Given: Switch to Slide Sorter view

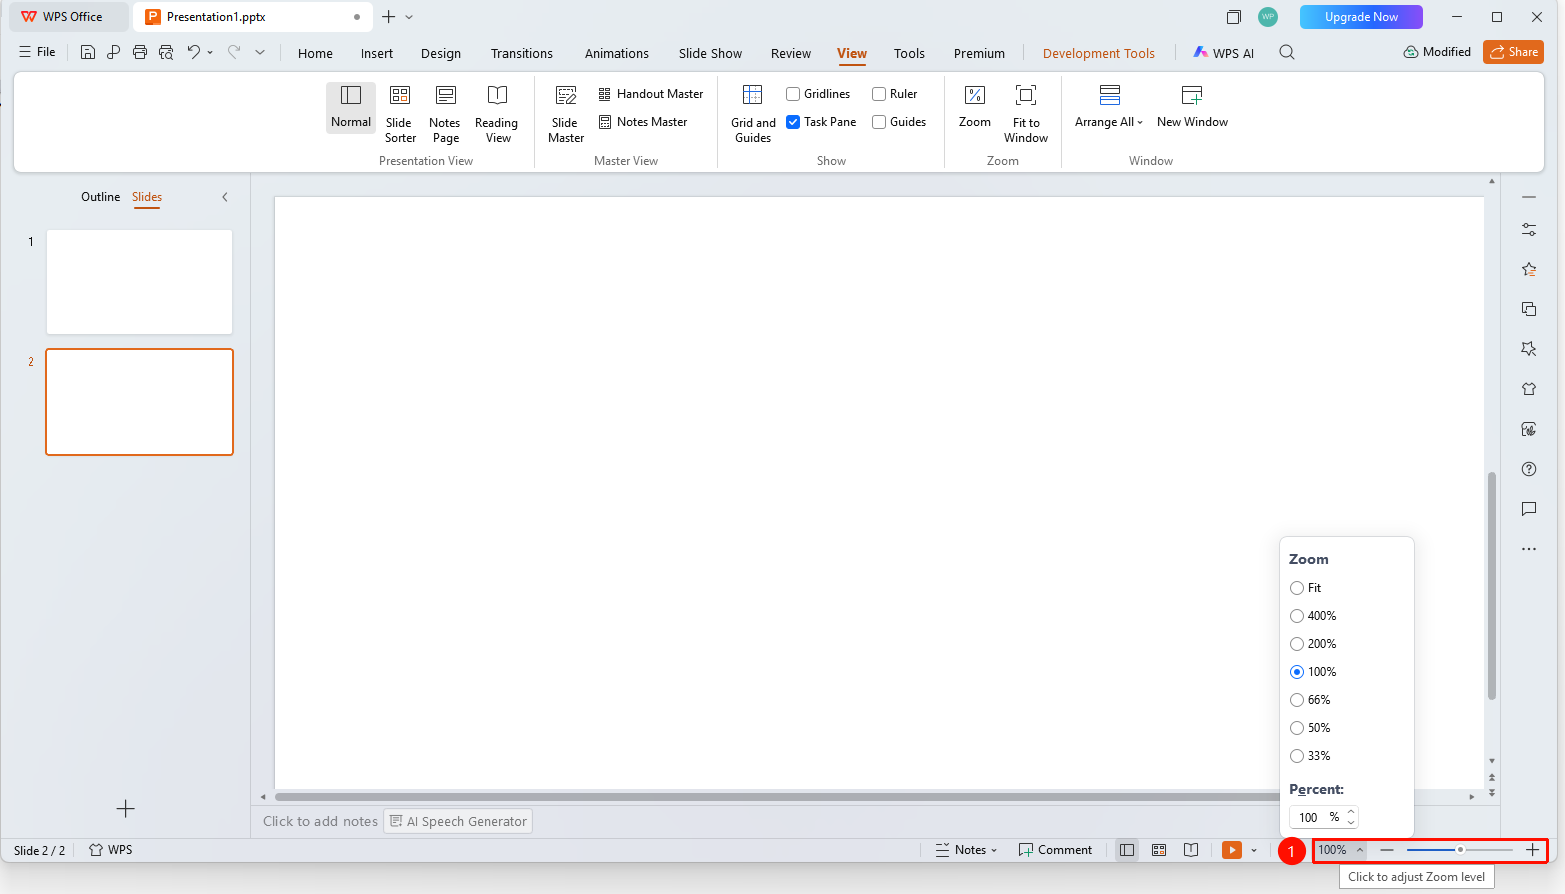Looking at the screenshot, I should point(400,114).
